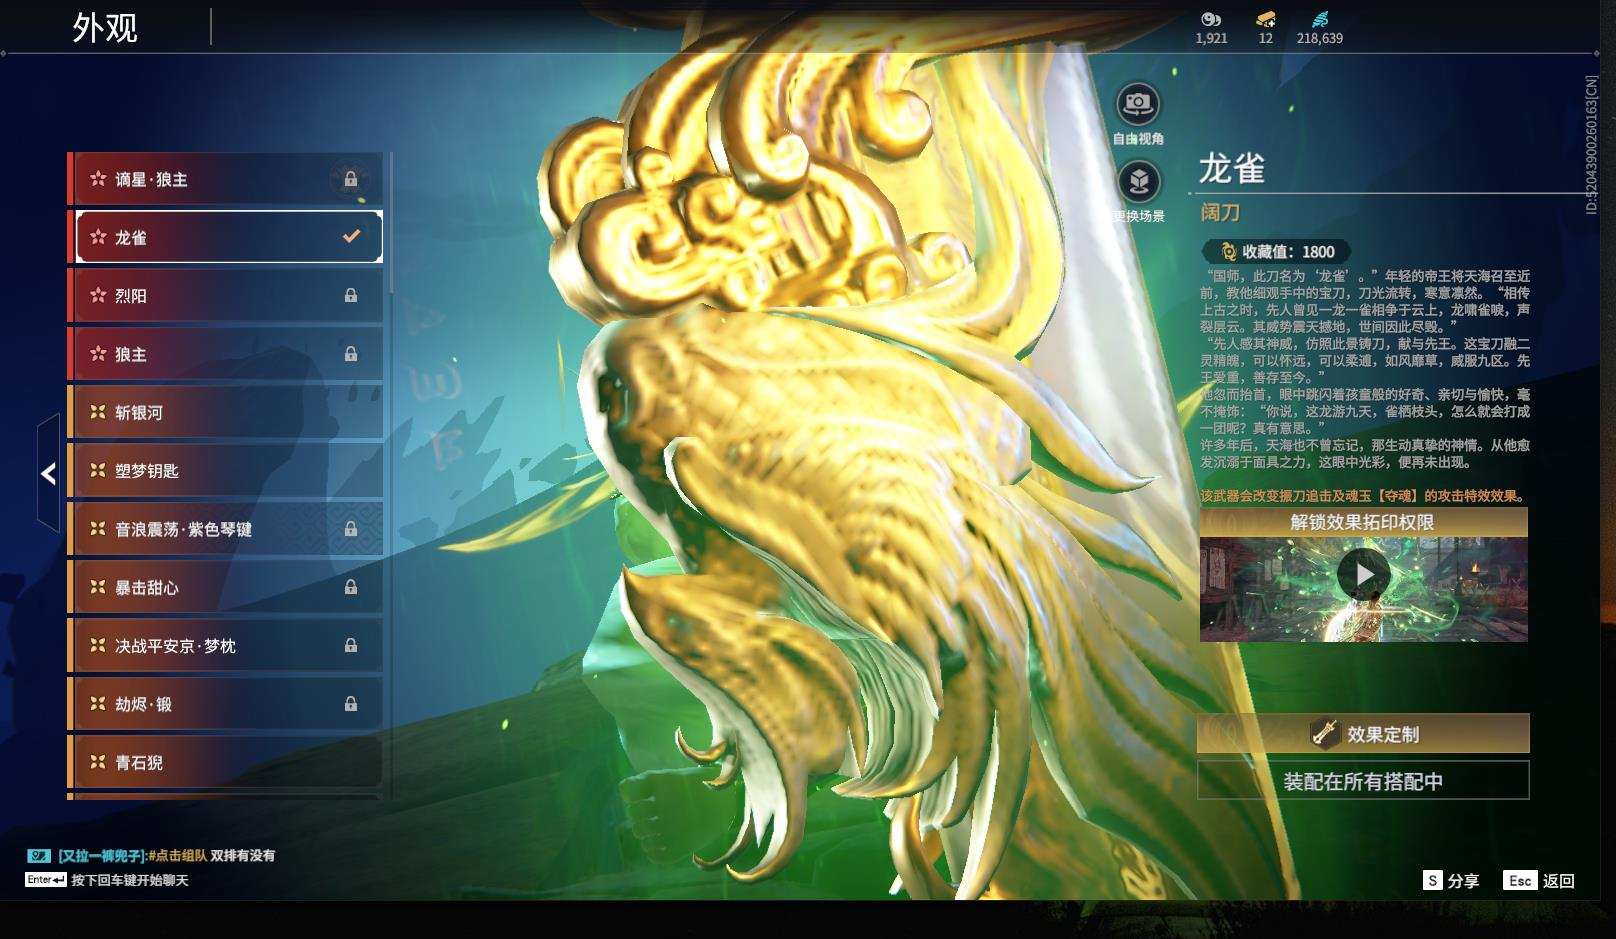Select the 劫烬·锻 skin entry
This screenshot has width=1616, height=939.
pyautogui.click(x=226, y=704)
